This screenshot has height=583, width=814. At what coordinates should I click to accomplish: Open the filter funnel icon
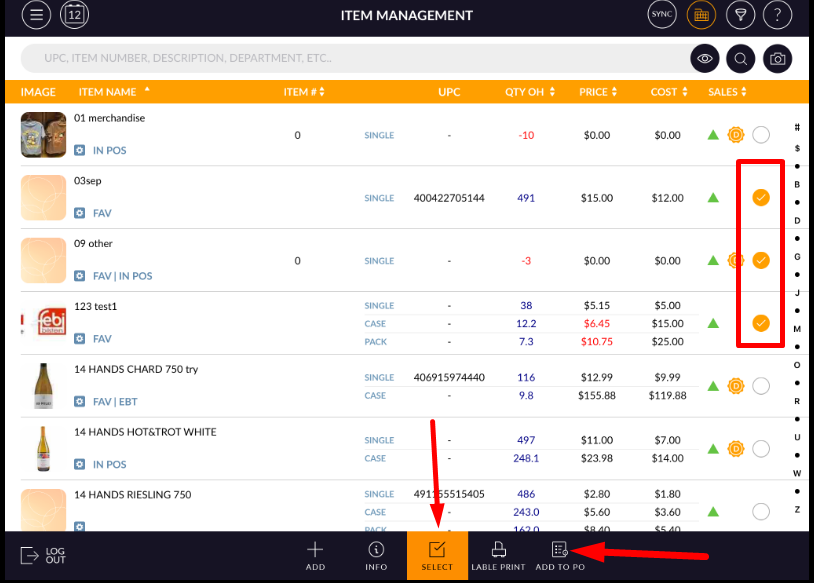(740, 15)
